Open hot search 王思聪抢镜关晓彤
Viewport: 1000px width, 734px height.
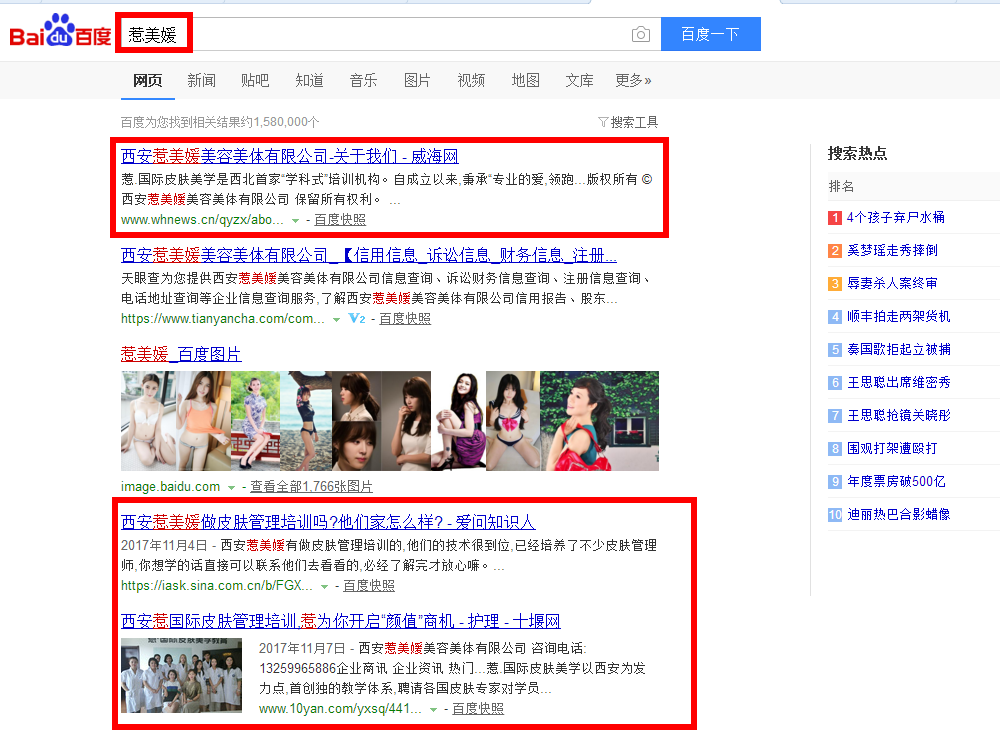899,416
